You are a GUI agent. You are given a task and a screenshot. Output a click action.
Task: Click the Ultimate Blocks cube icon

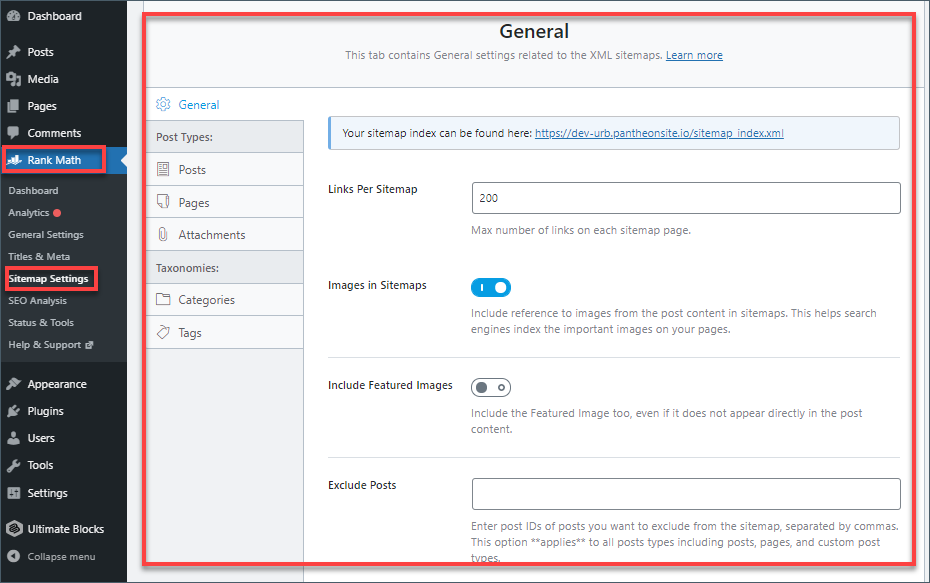coord(14,528)
